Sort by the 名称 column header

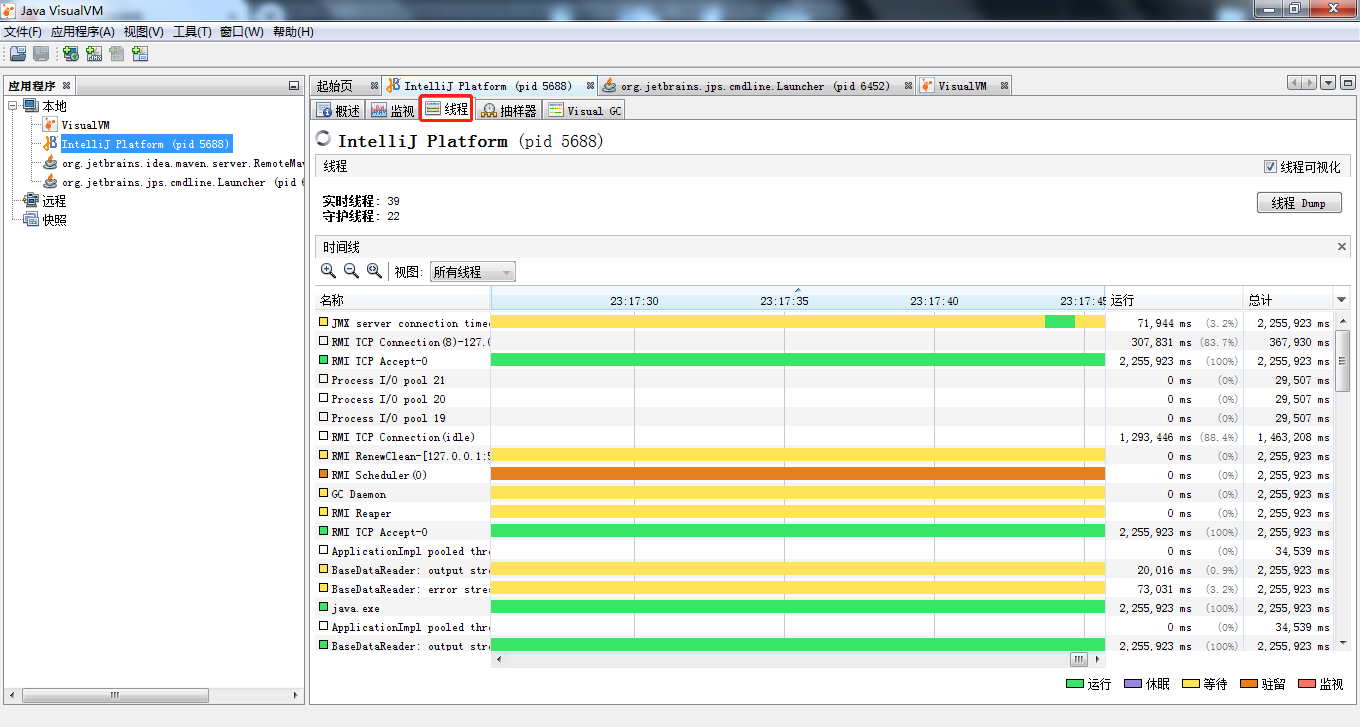(x=403, y=300)
